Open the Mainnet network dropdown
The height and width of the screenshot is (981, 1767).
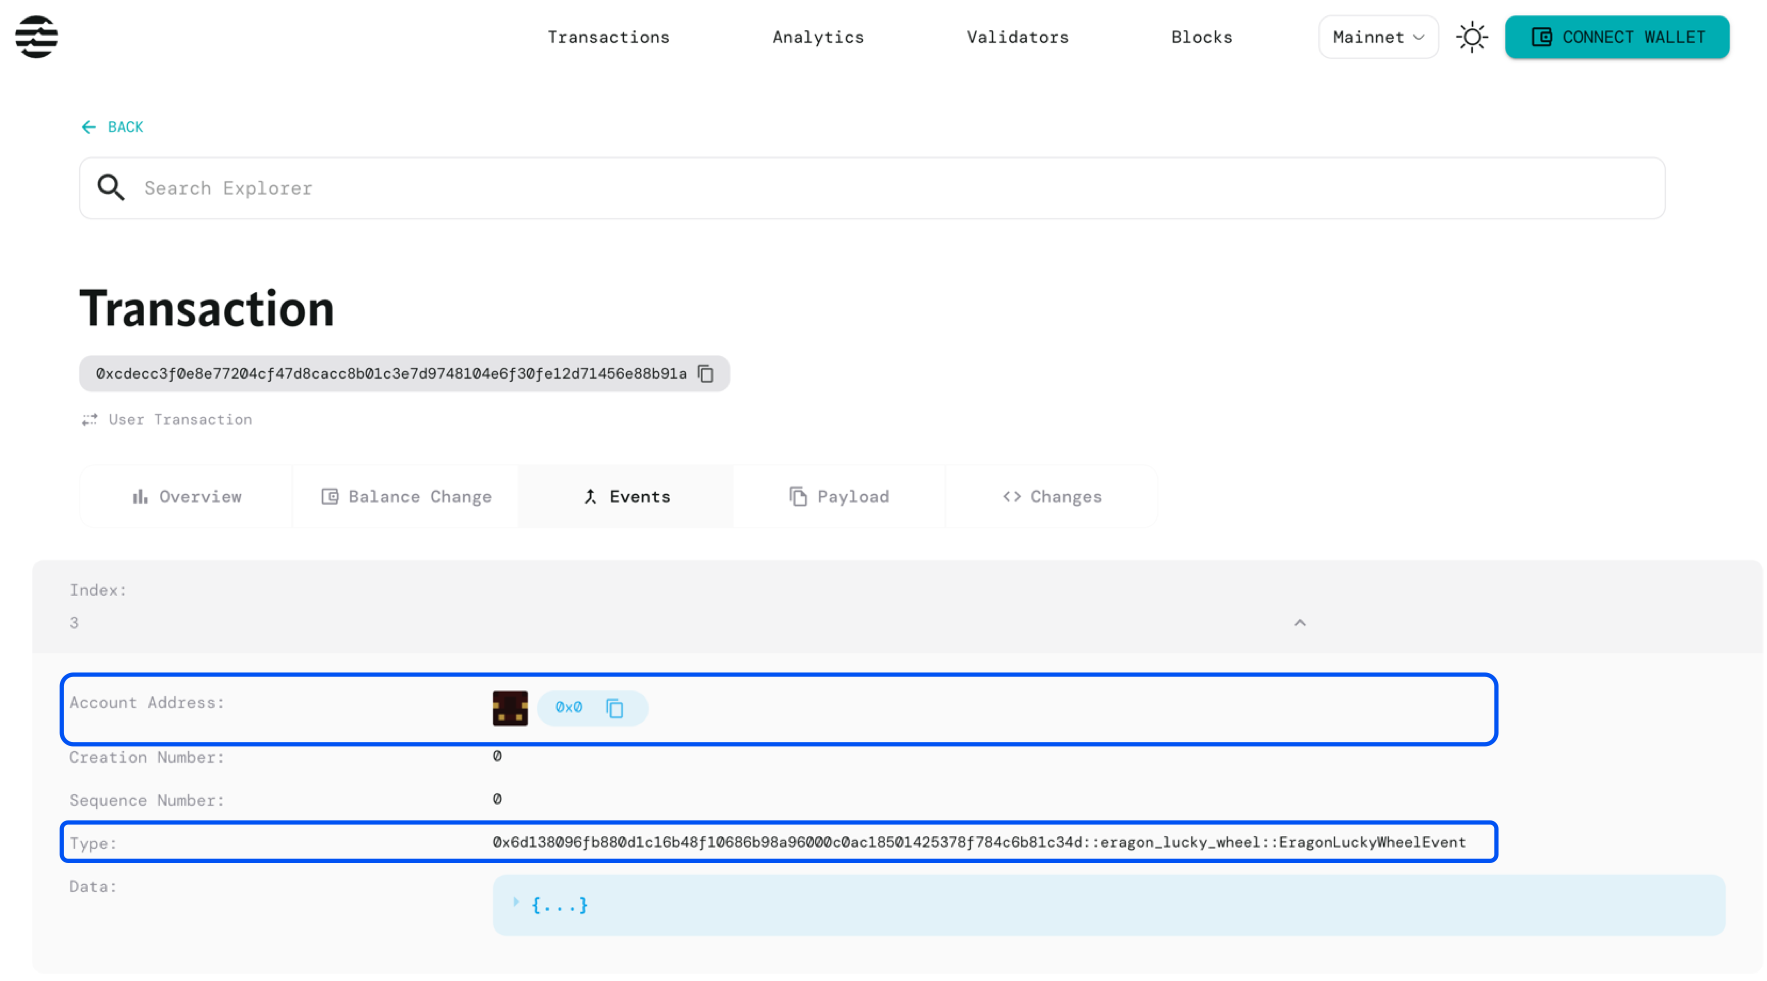[1378, 37]
